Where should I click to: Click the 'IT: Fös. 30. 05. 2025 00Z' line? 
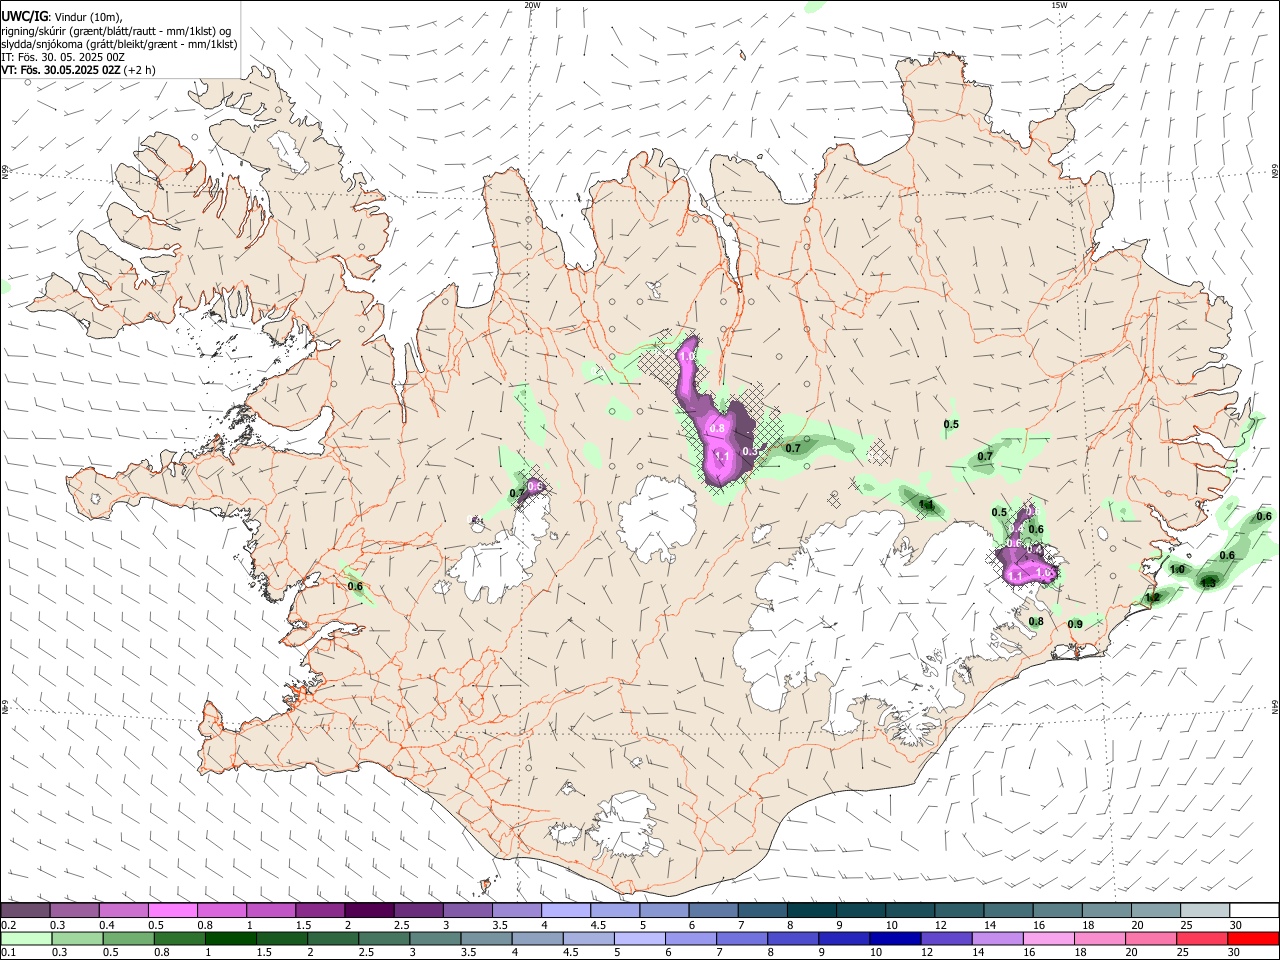point(63,57)
